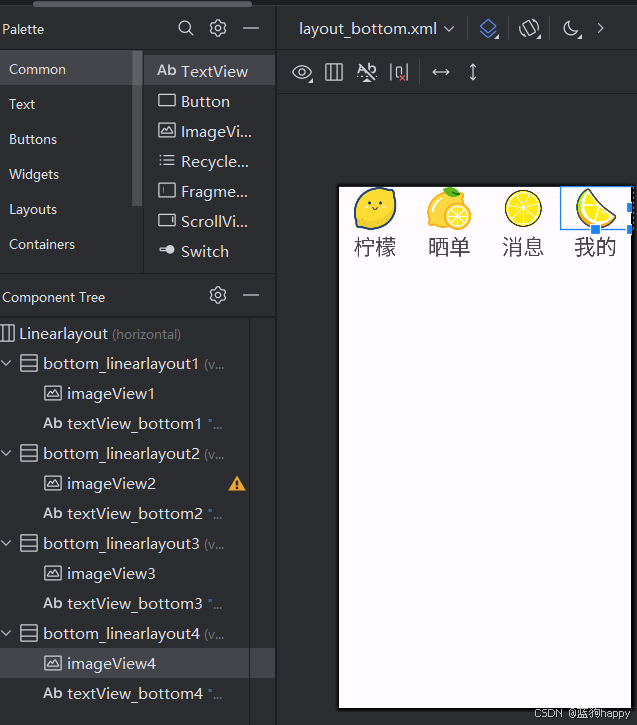Image resolution: width=637 pixels, height=725 pixels.
Task: Toggle night mode moon icon
Action: tap(572, 29)
